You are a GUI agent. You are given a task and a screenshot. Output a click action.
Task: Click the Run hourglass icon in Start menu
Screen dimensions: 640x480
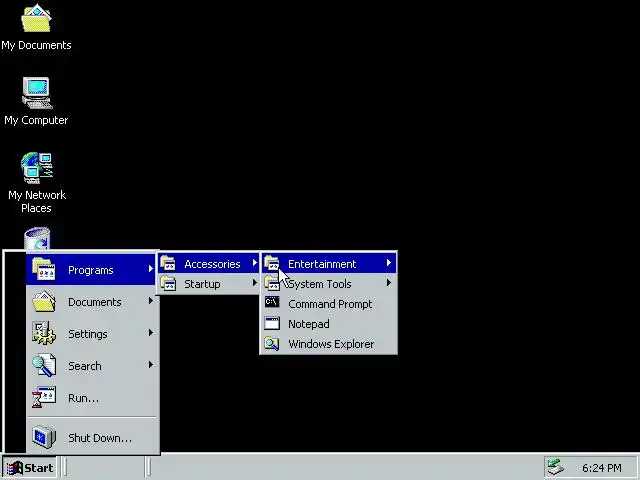click(44, 397)
